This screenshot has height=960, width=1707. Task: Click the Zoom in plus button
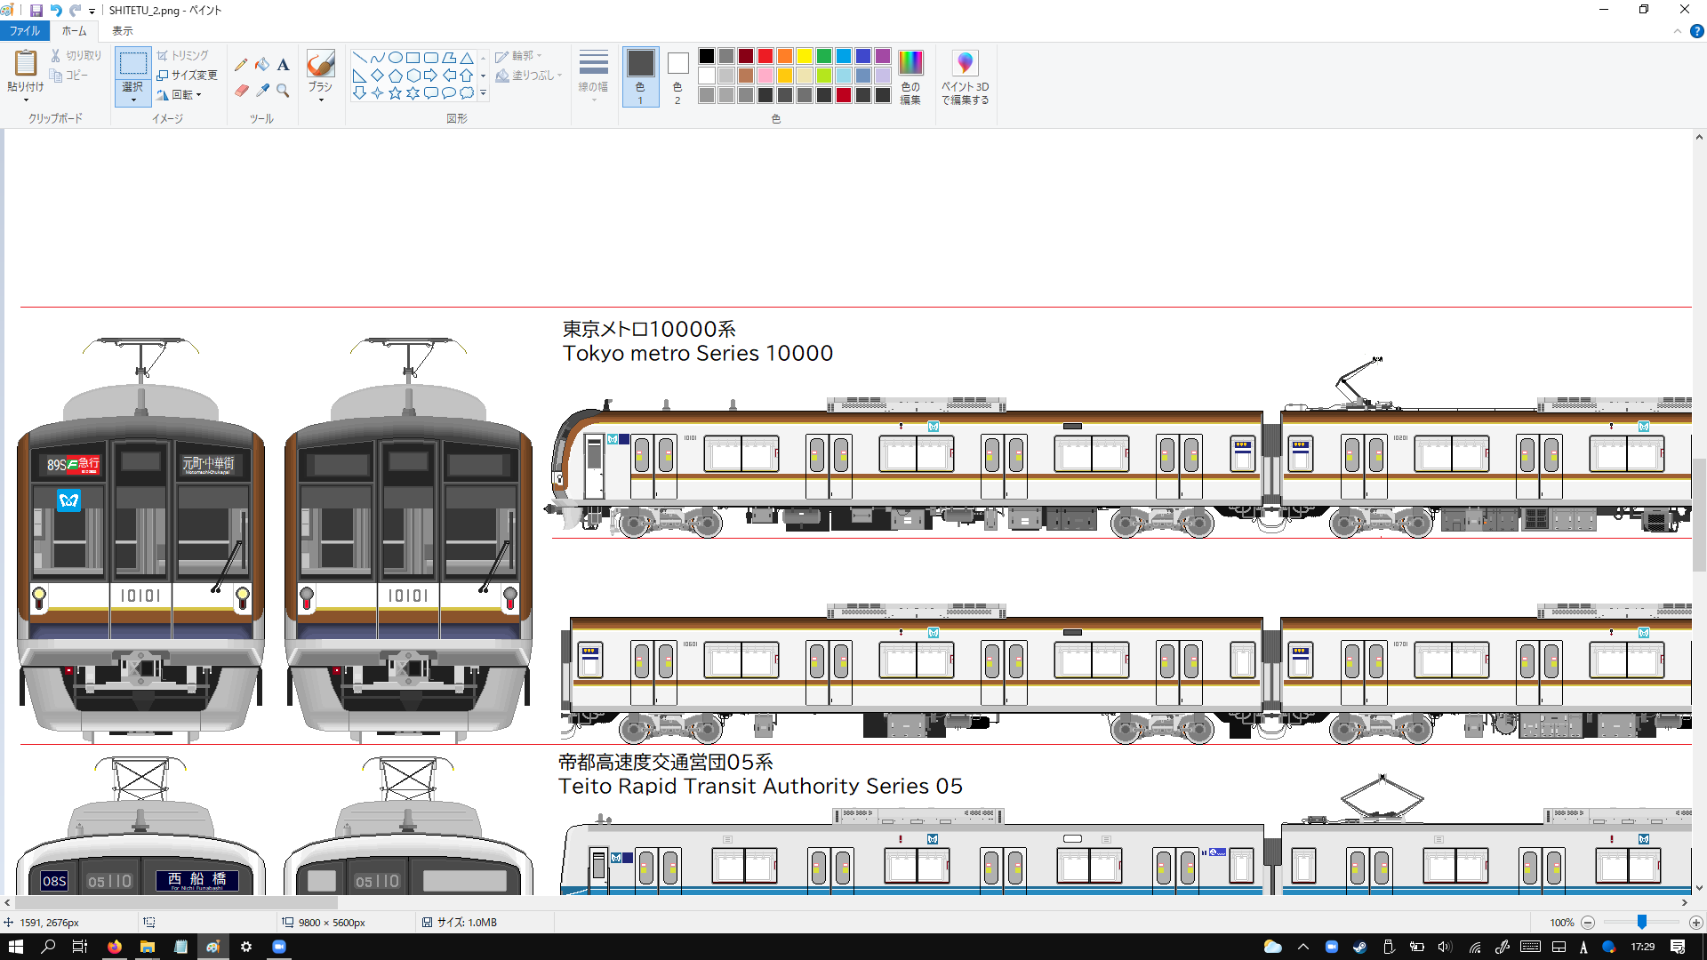pyautogui.click(x=1695, y=922)
